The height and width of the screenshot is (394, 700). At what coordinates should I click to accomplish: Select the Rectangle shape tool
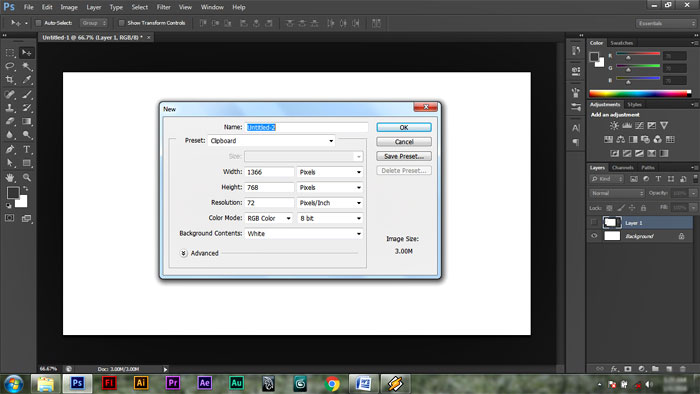click(27, 163)
